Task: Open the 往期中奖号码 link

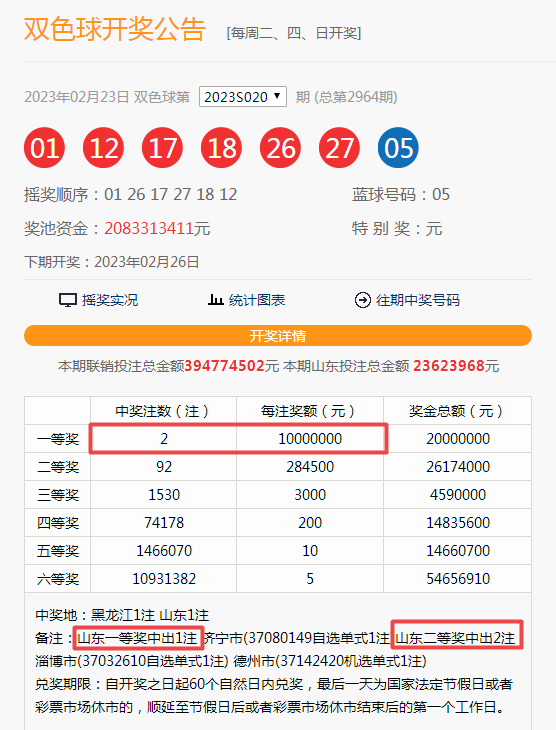Action: point(418,300)
